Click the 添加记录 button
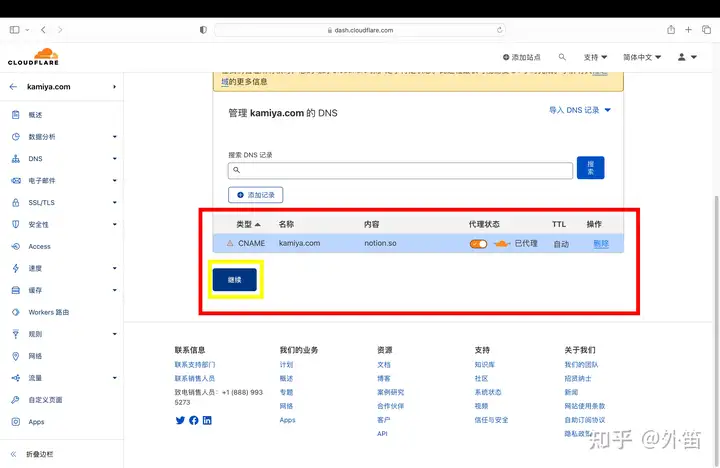The width and height of the screenshot is (720, 468). tap(255, 195)
